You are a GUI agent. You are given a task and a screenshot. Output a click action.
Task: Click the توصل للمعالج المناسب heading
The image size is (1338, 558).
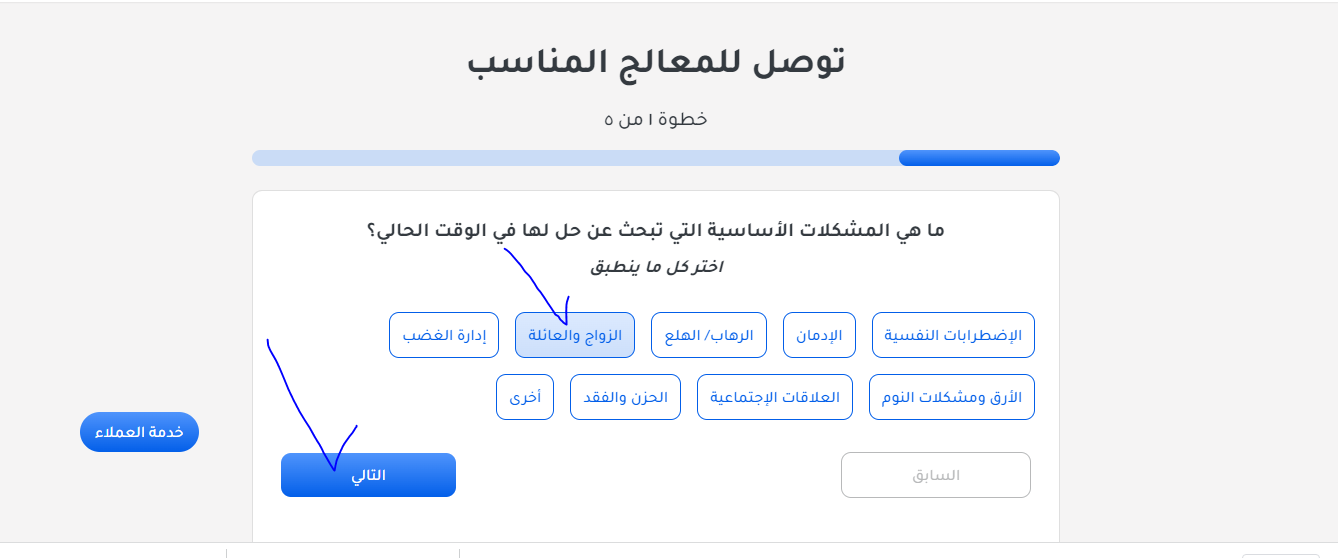(656, 62)
